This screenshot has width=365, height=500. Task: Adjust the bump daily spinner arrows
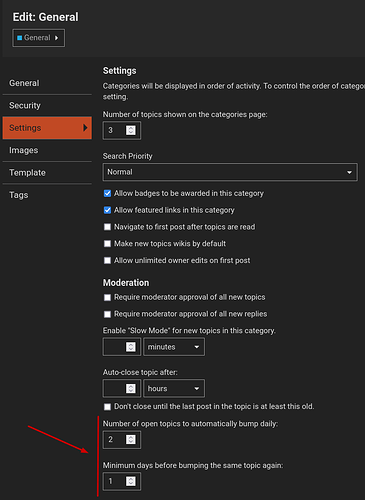click(x=131, y=440)
